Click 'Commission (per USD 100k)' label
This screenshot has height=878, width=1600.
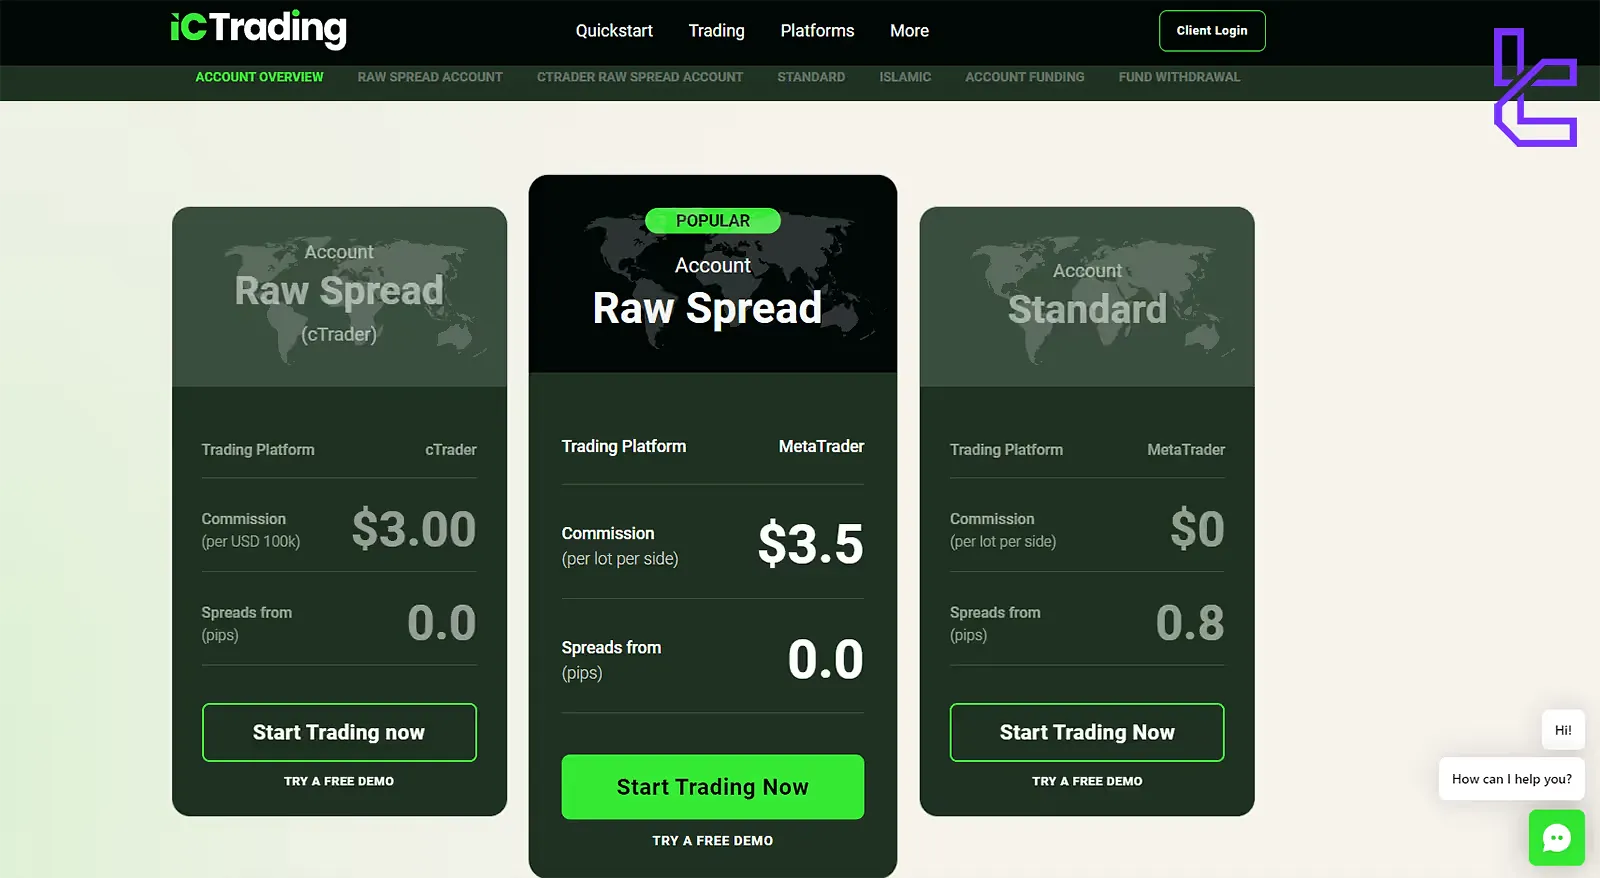point(251,530)
